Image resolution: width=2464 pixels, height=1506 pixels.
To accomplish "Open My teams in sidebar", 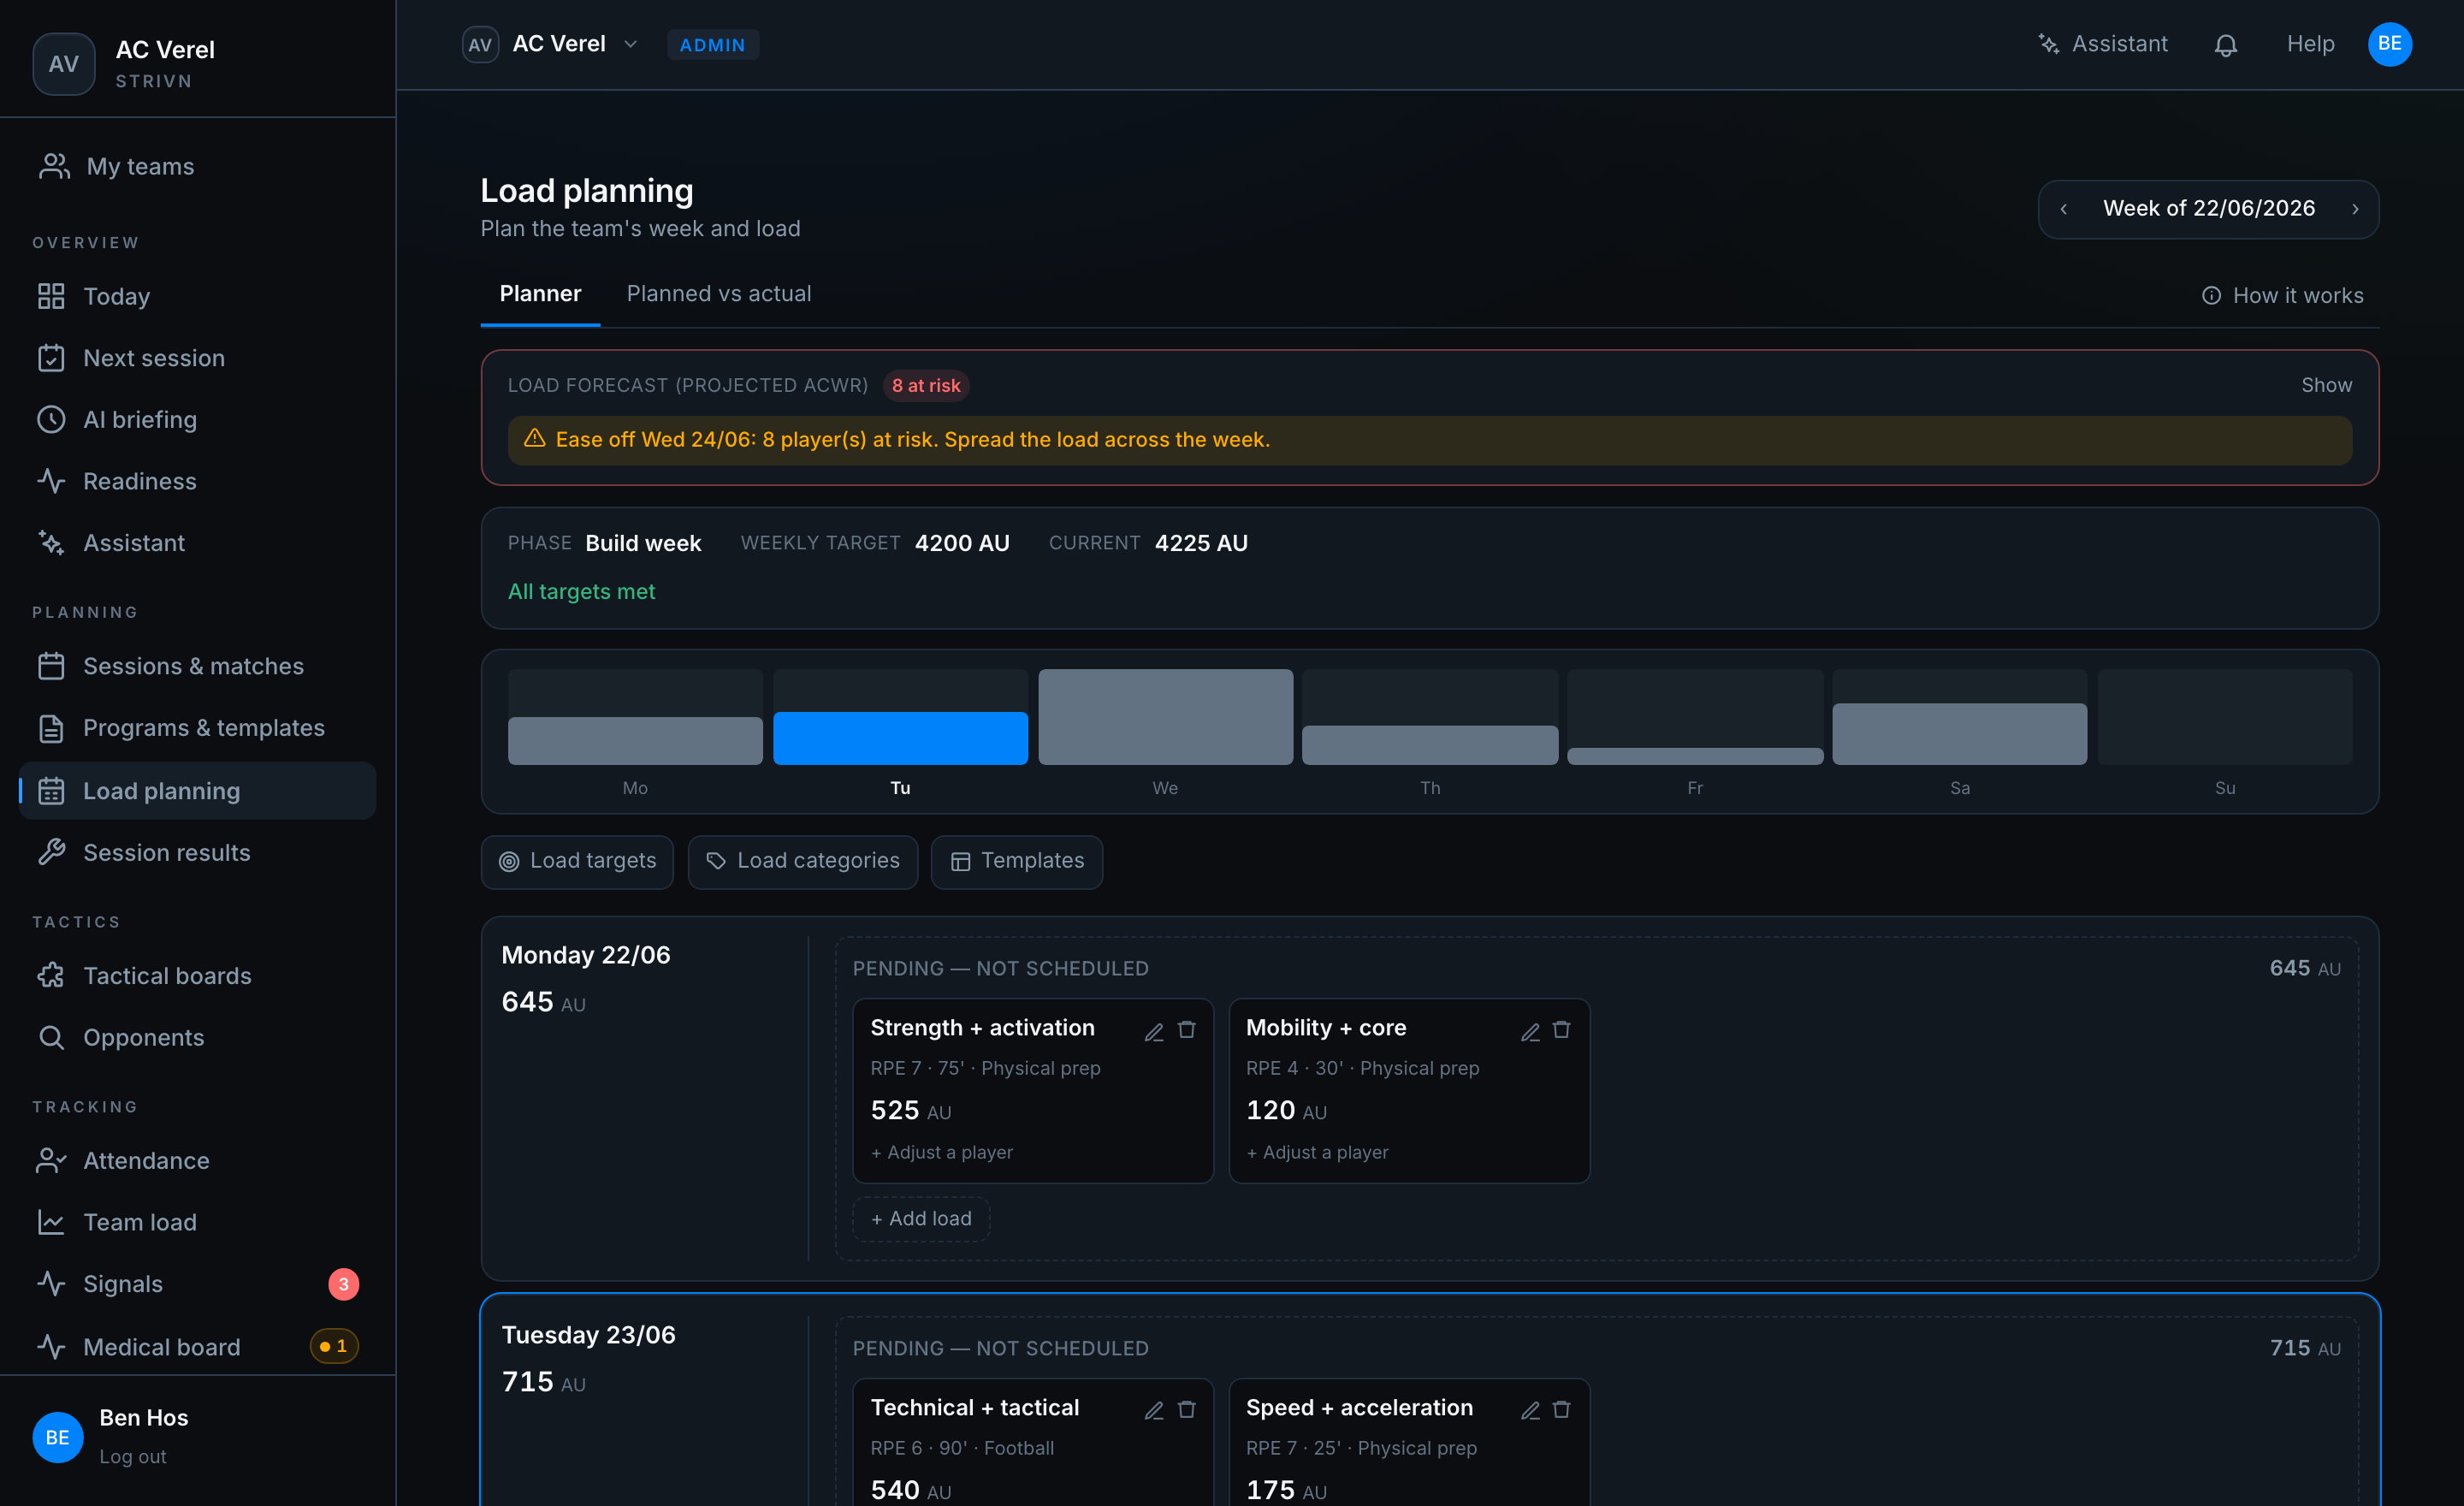I will tap(198, 166).
